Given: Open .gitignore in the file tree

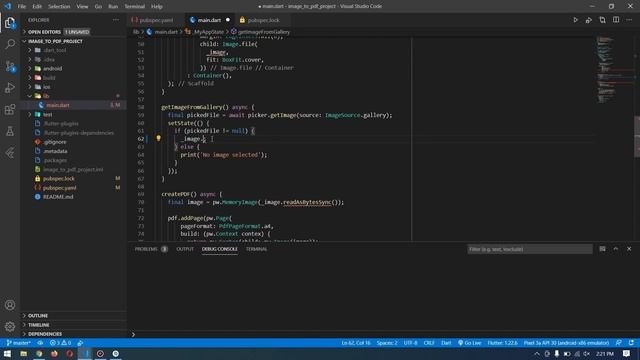Looking at the screenshot, I should tap(55, 142).
